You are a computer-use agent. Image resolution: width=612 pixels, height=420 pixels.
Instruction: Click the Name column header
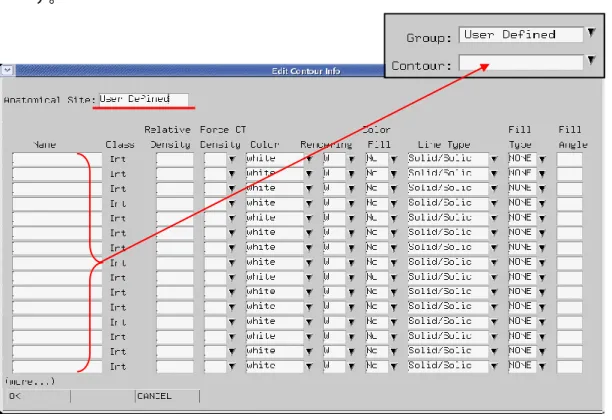click(x=45, y=145)
